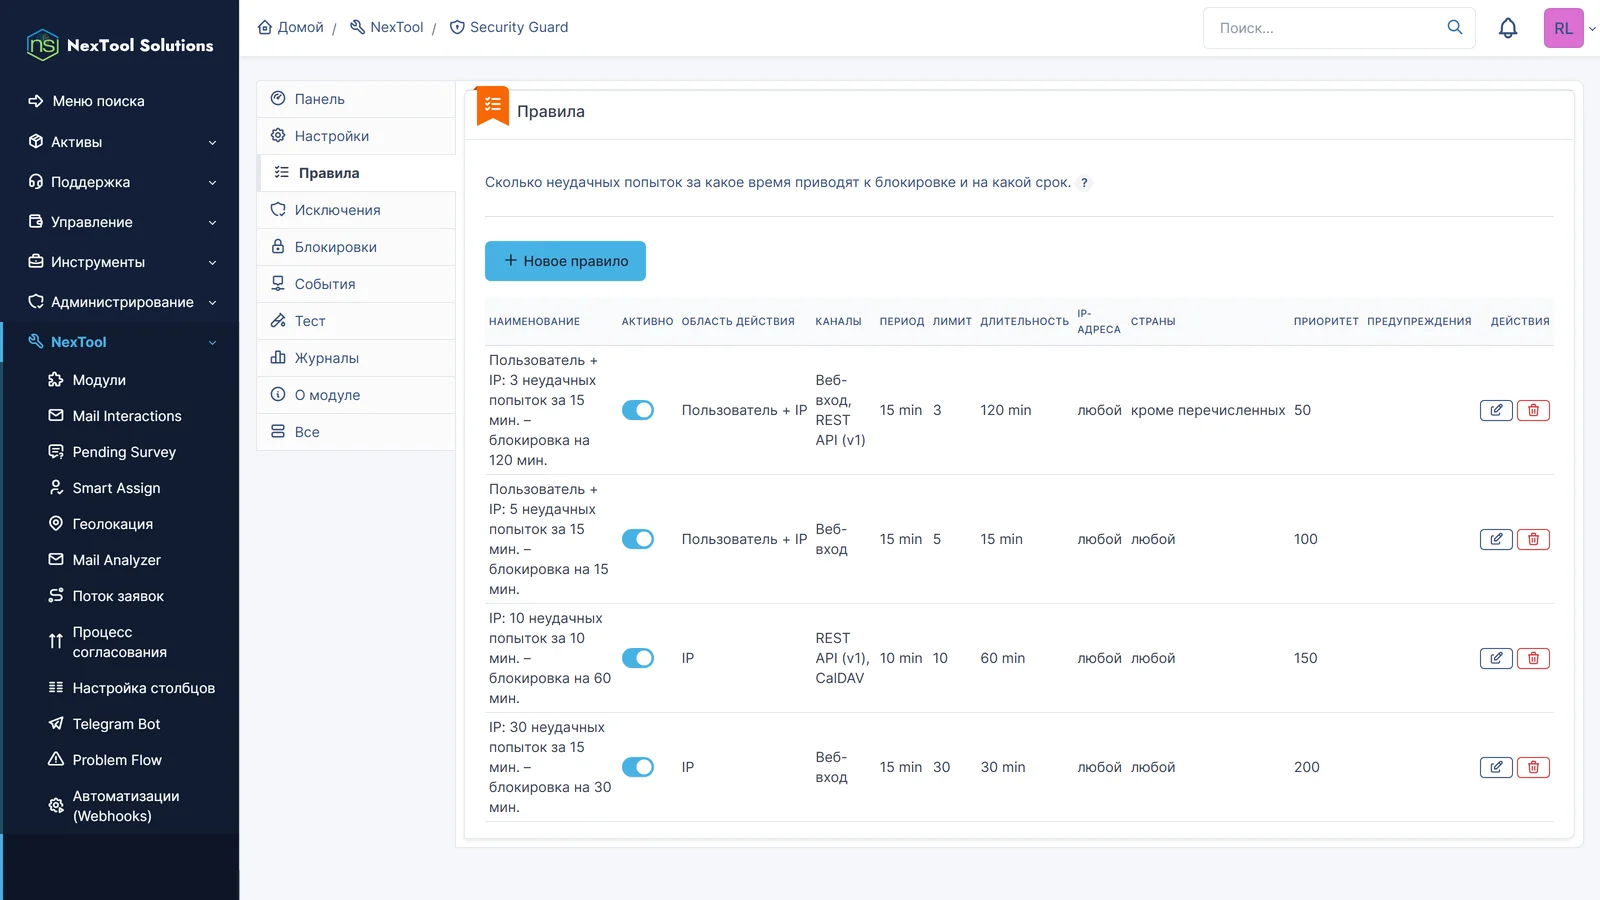Switch off the 30-attempt rule toggle
1600x900 pixels.
[638, 767]
